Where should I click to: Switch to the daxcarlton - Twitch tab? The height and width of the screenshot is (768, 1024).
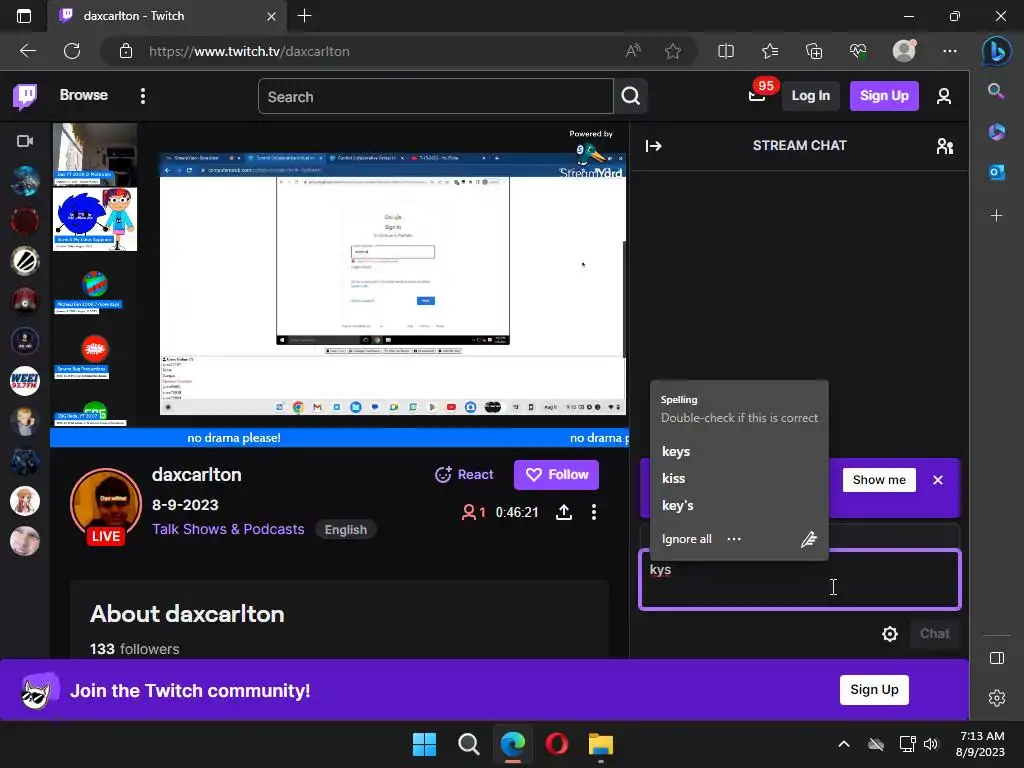point(168,16)
